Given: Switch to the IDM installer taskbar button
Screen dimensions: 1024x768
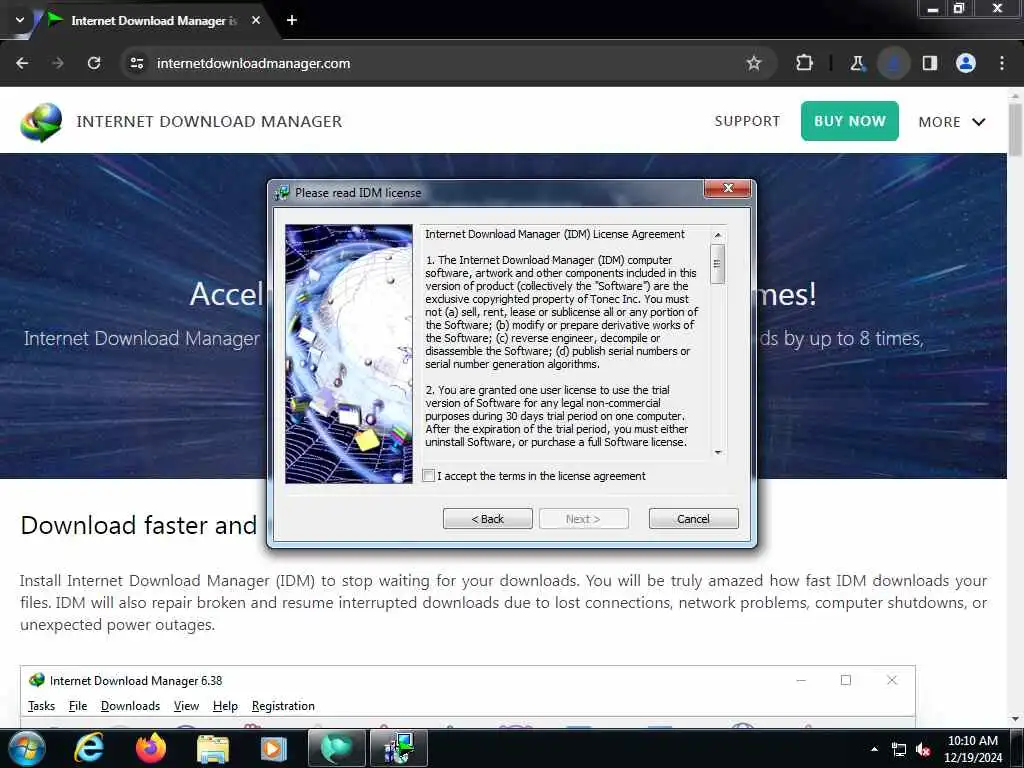Looking at the screenshot, I should click(x=399, y=748).
